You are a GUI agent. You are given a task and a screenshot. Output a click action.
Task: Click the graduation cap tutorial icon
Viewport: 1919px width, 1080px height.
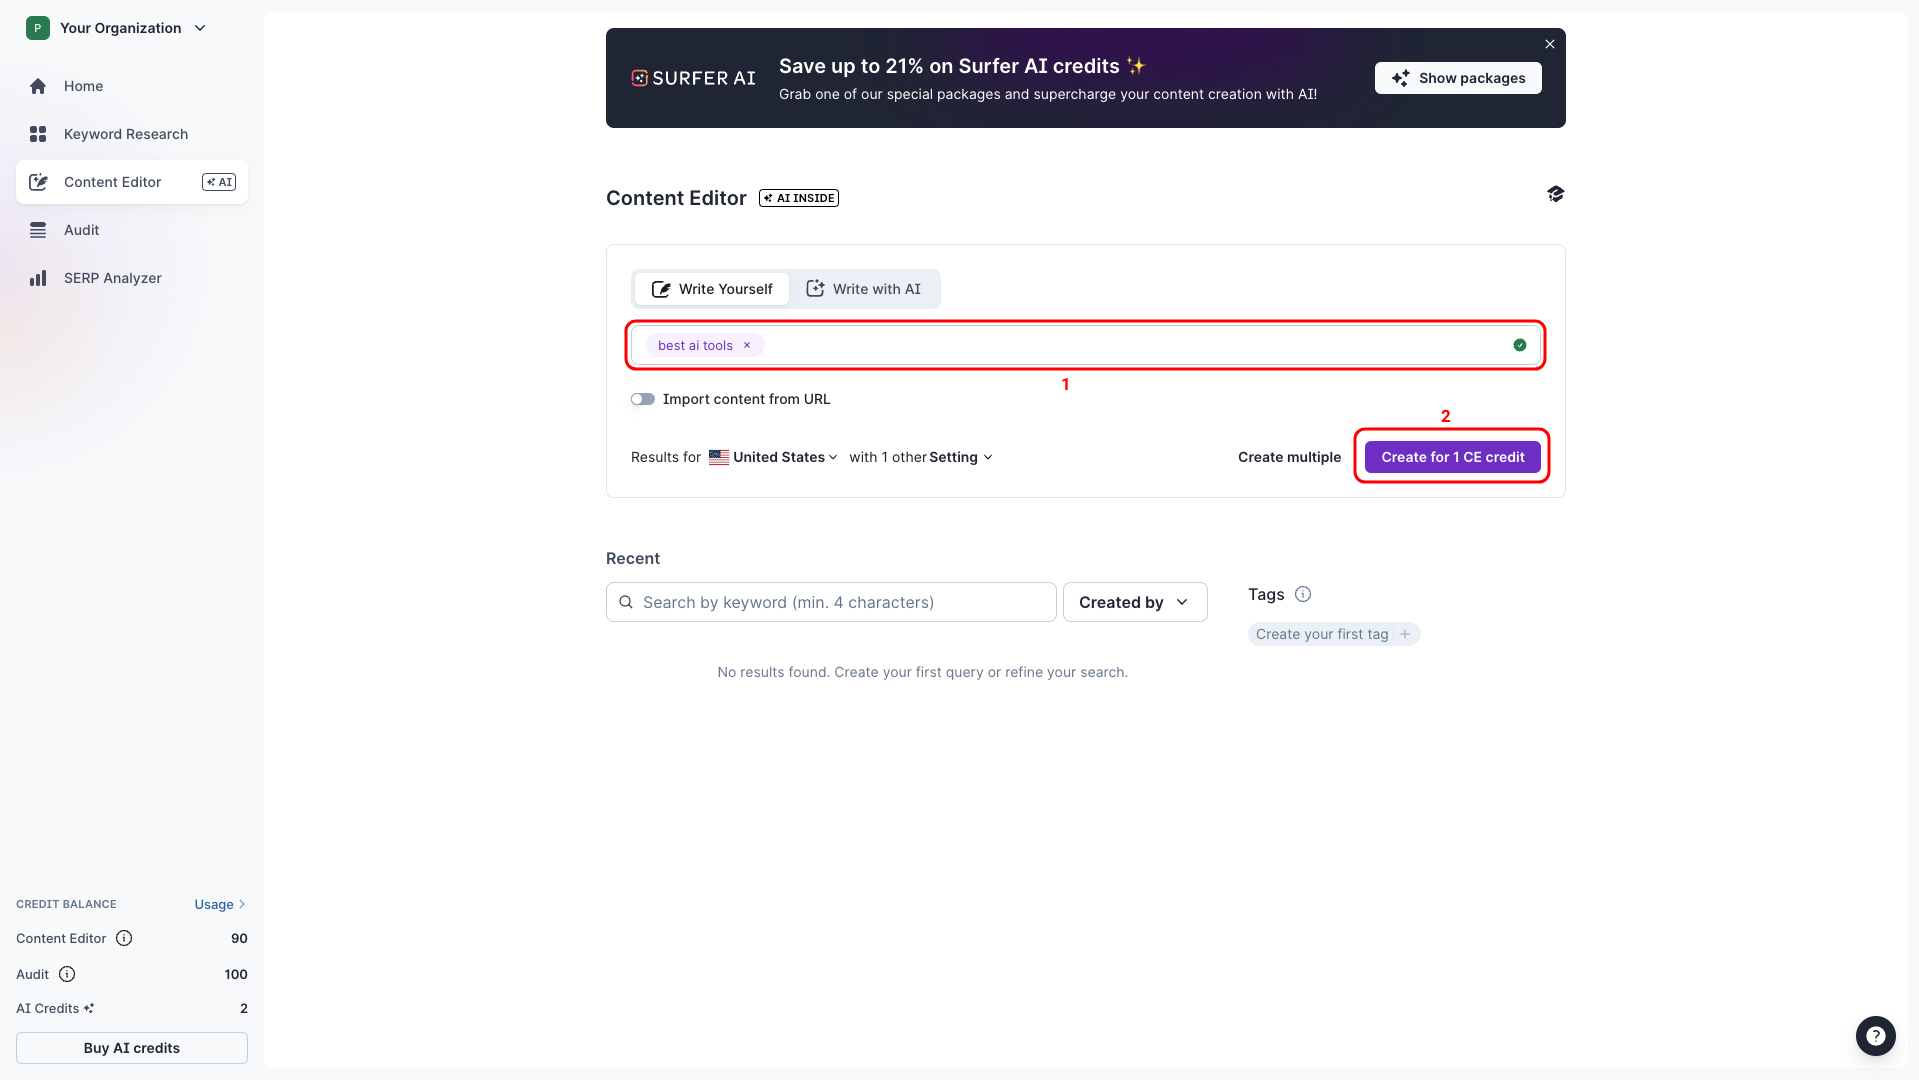(1555, 194)
